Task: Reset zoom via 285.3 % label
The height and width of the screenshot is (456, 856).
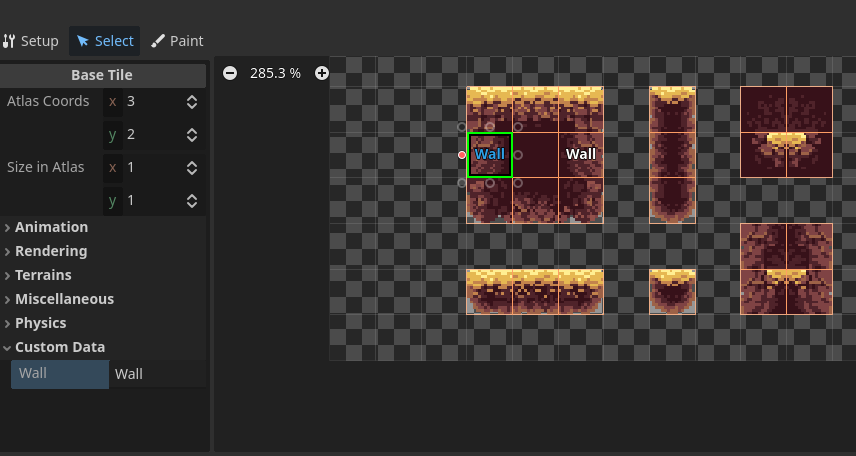Action: [275, 73]
